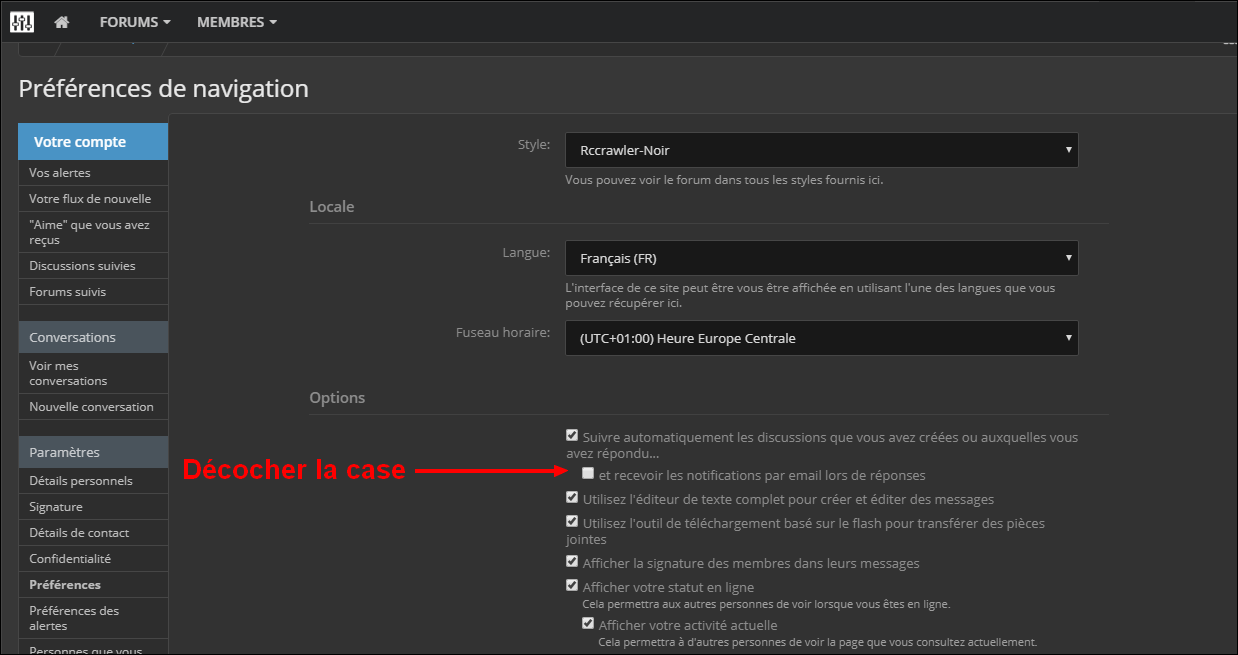The height and width of the screenshot is (655, 1238).
Task: Toggle email notifications on replies checkbox
Action: click(588, 474)
